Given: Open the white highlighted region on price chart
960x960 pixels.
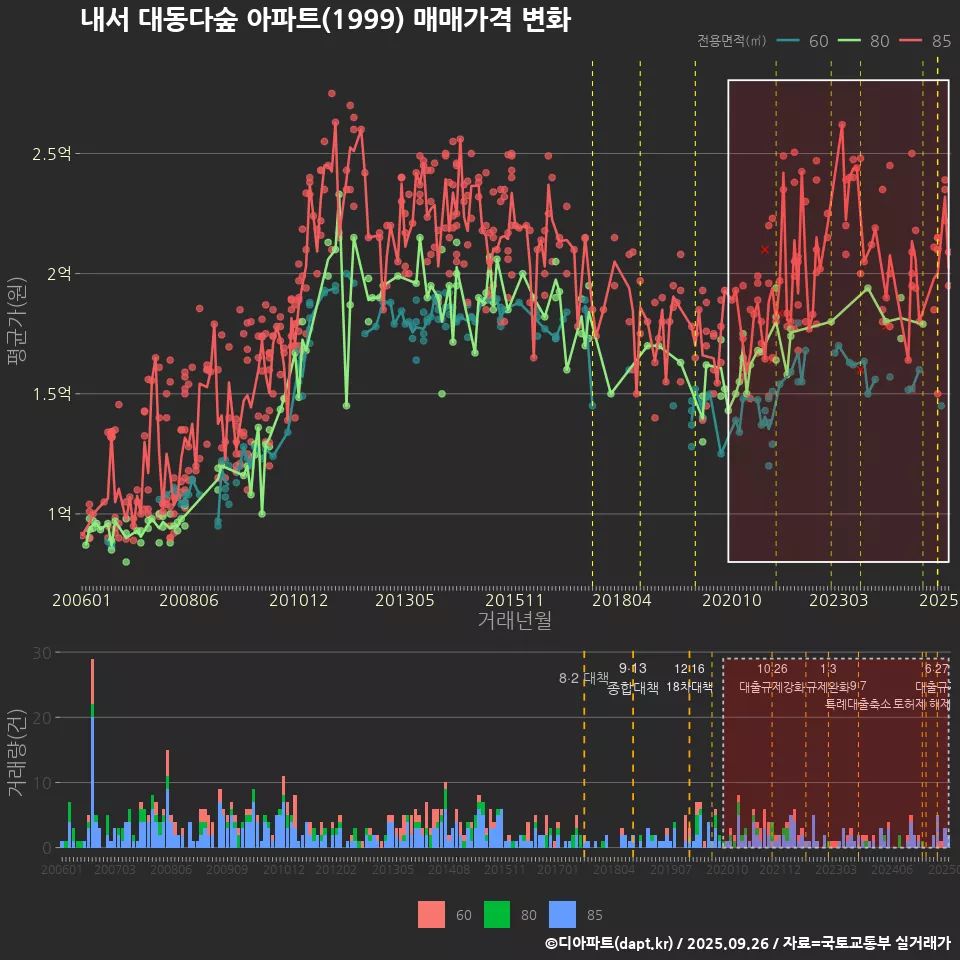Looking at the screenshot, I should [838, 320].
